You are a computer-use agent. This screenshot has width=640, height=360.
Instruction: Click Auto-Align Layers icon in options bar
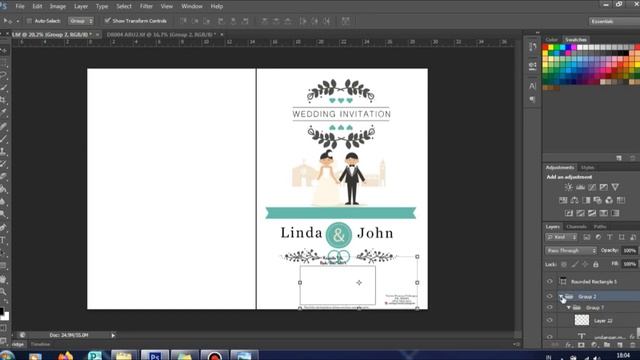click(346, 21)
